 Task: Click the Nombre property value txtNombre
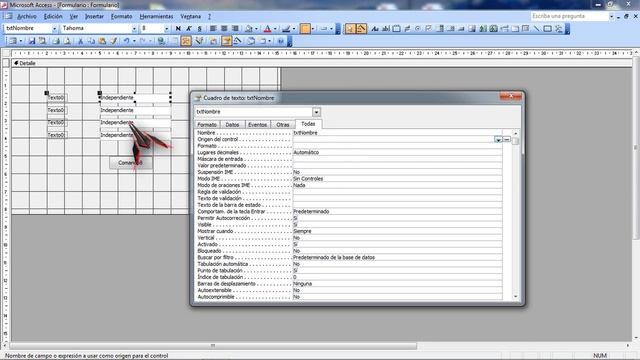pyautogui.click(x=305, y=133)
